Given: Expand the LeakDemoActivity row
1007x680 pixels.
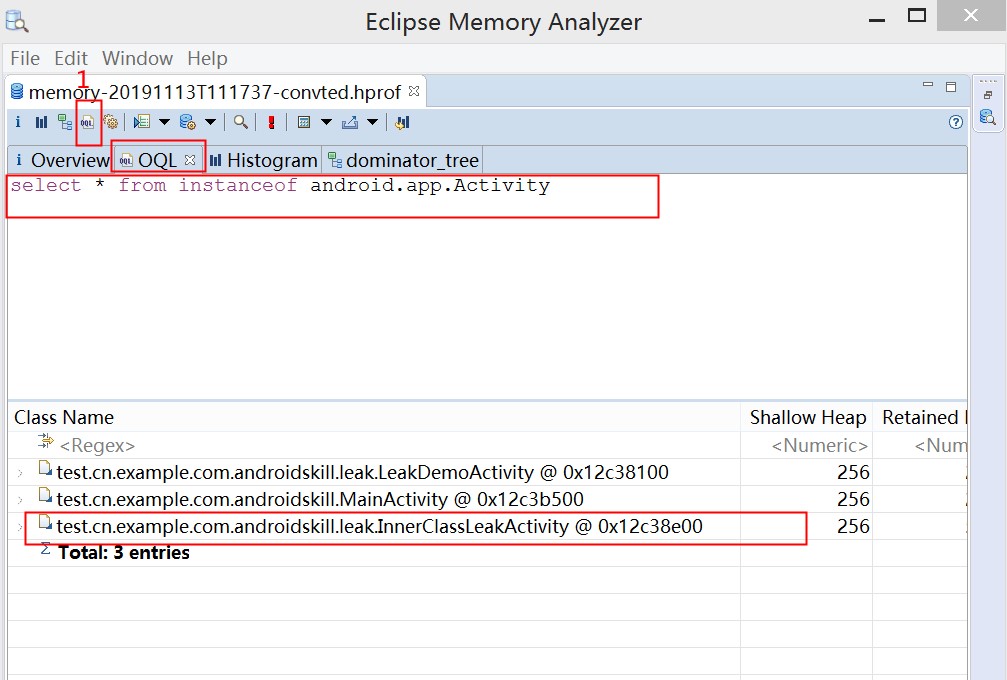Looking at the screenshot, I should (x=20, y=473).
